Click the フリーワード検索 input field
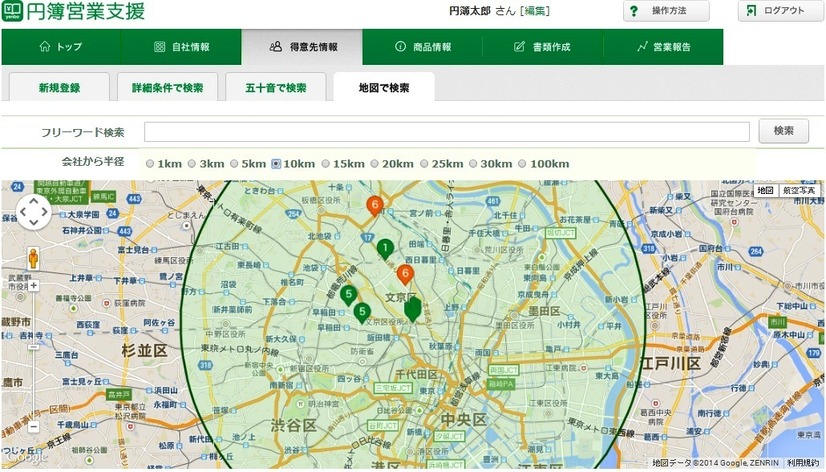Screen dimensions: 826x472 click(447, 132)
